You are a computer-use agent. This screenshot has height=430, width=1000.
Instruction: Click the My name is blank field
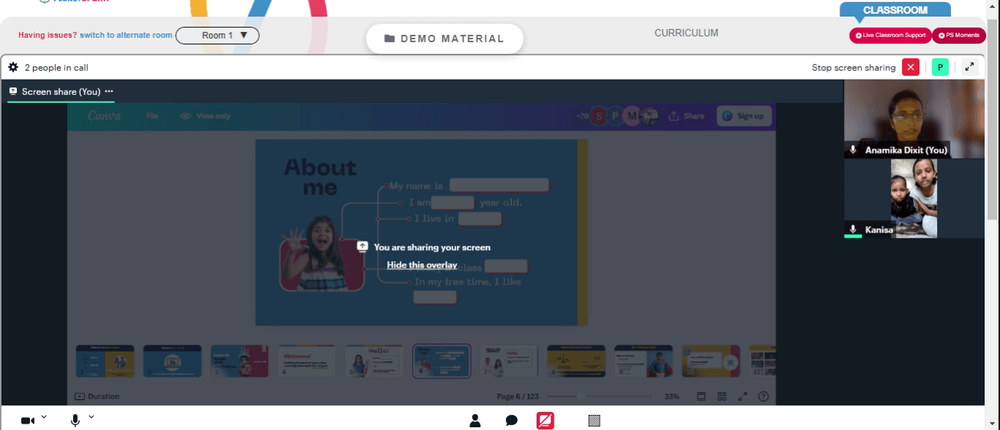click(x=499, y=186)
